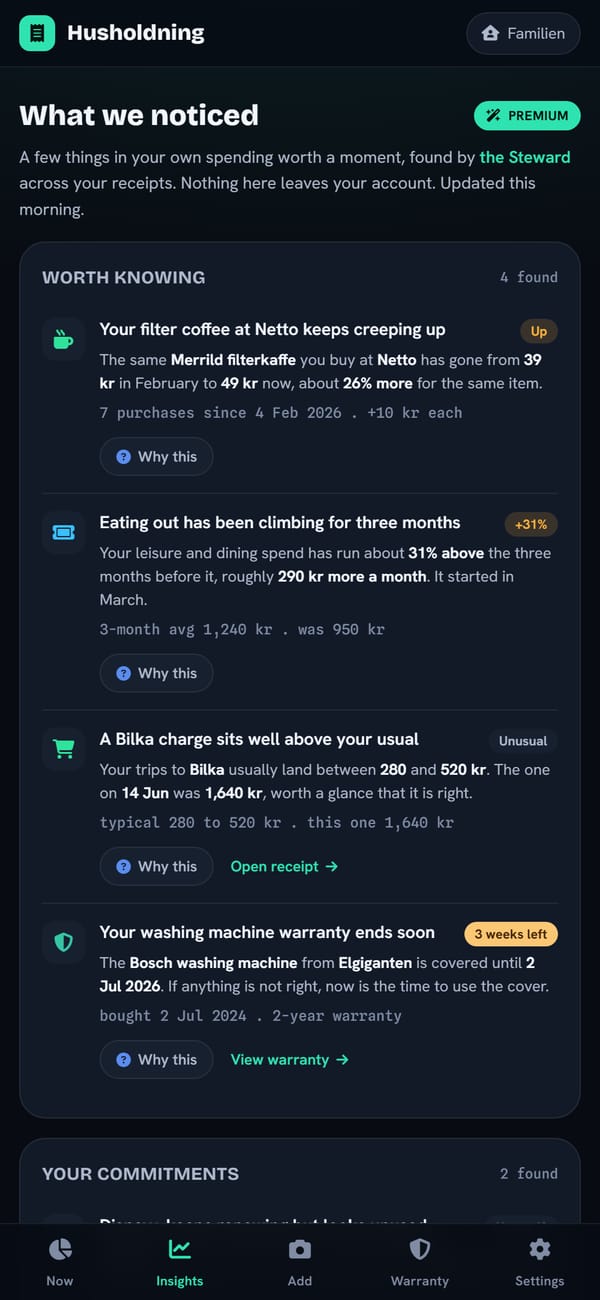Open the Now tab pie chart icon

60,1249
